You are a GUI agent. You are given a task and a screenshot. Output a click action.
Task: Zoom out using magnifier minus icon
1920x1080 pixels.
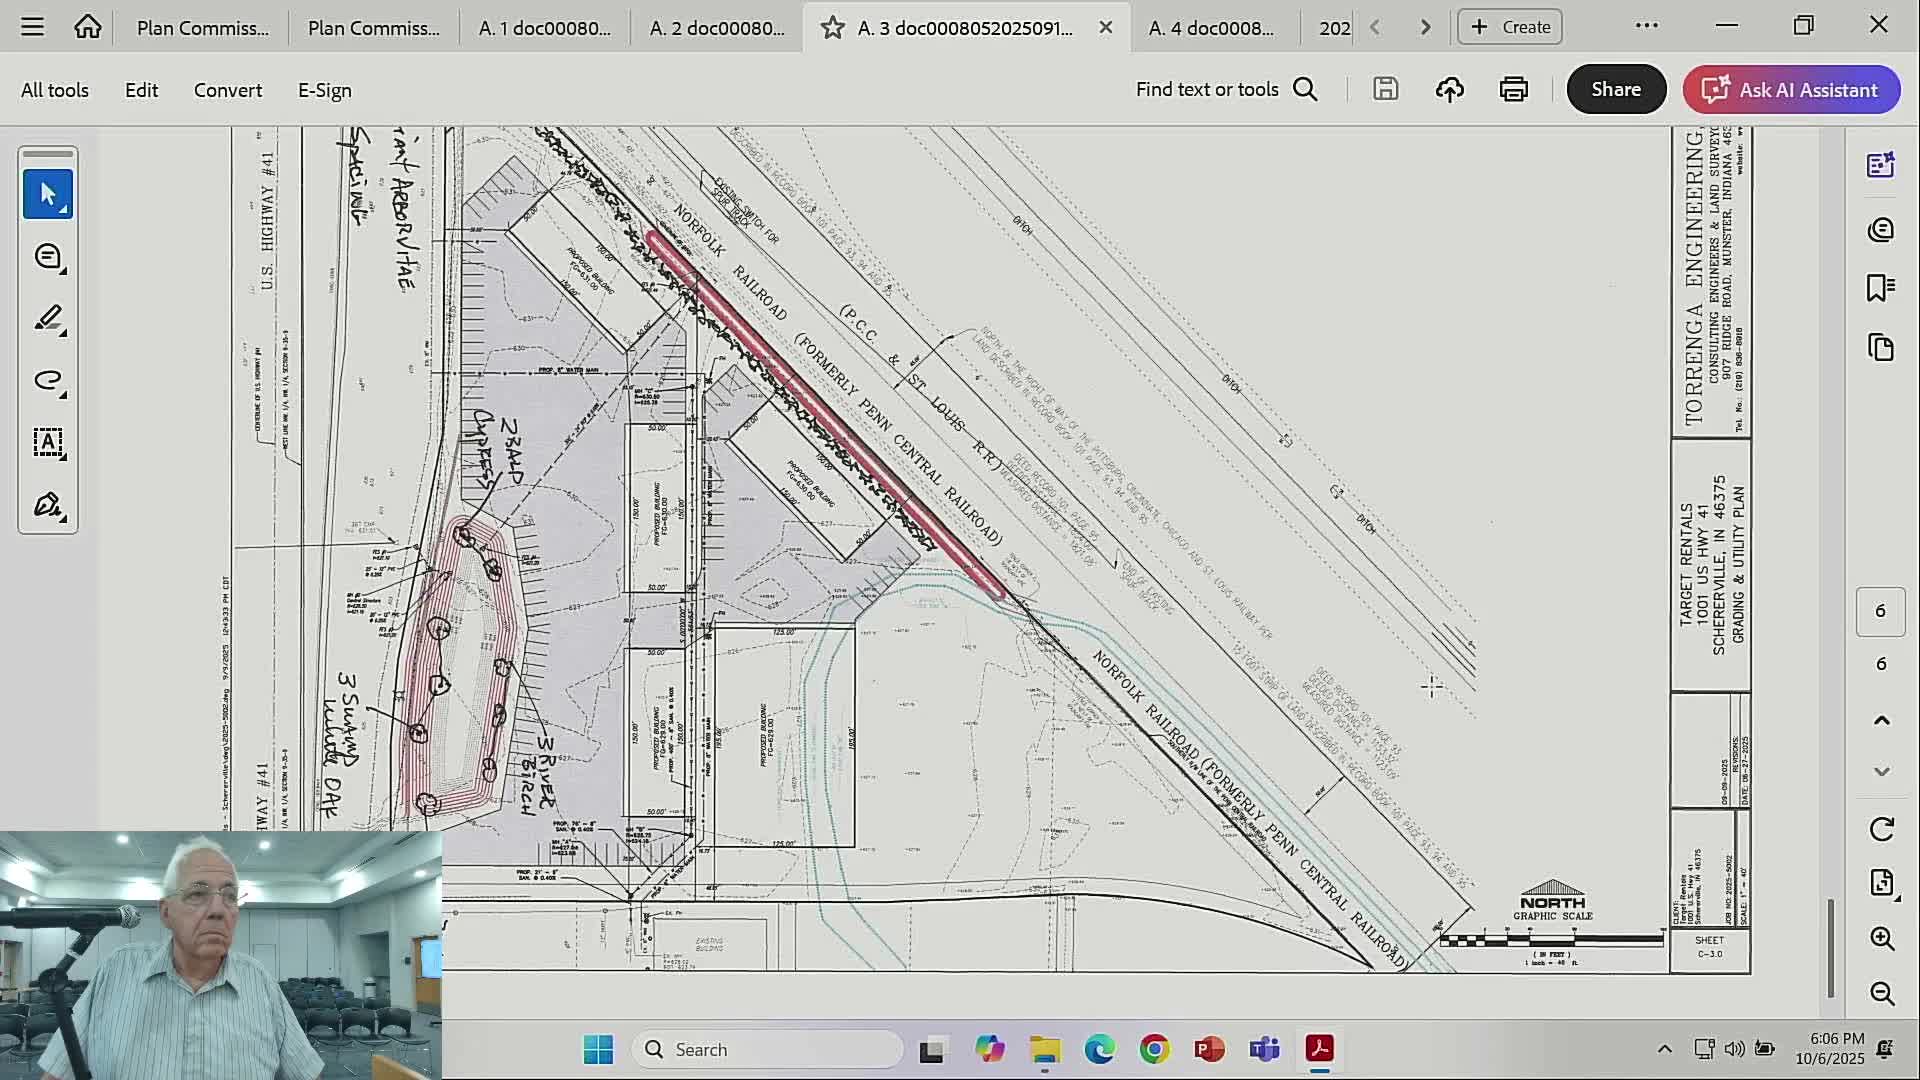tap(1881, 993)
